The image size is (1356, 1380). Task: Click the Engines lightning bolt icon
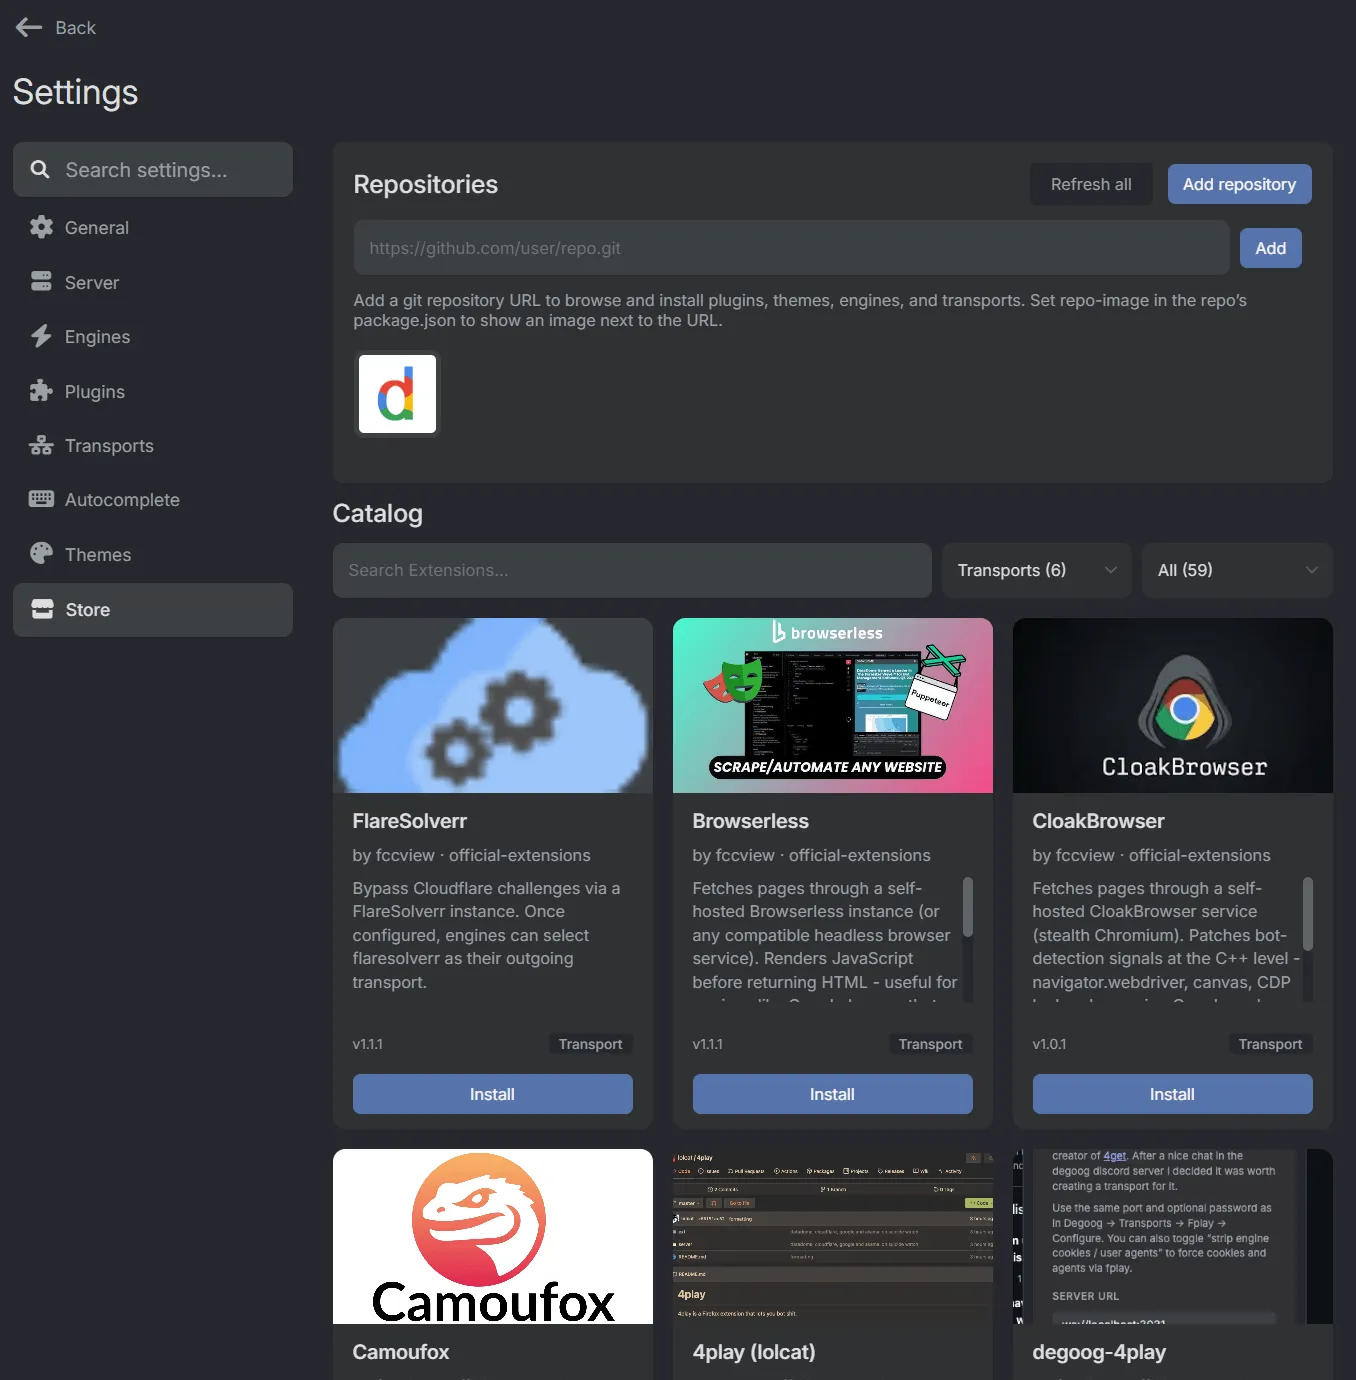pyautogui.click(x=41, y=336)
